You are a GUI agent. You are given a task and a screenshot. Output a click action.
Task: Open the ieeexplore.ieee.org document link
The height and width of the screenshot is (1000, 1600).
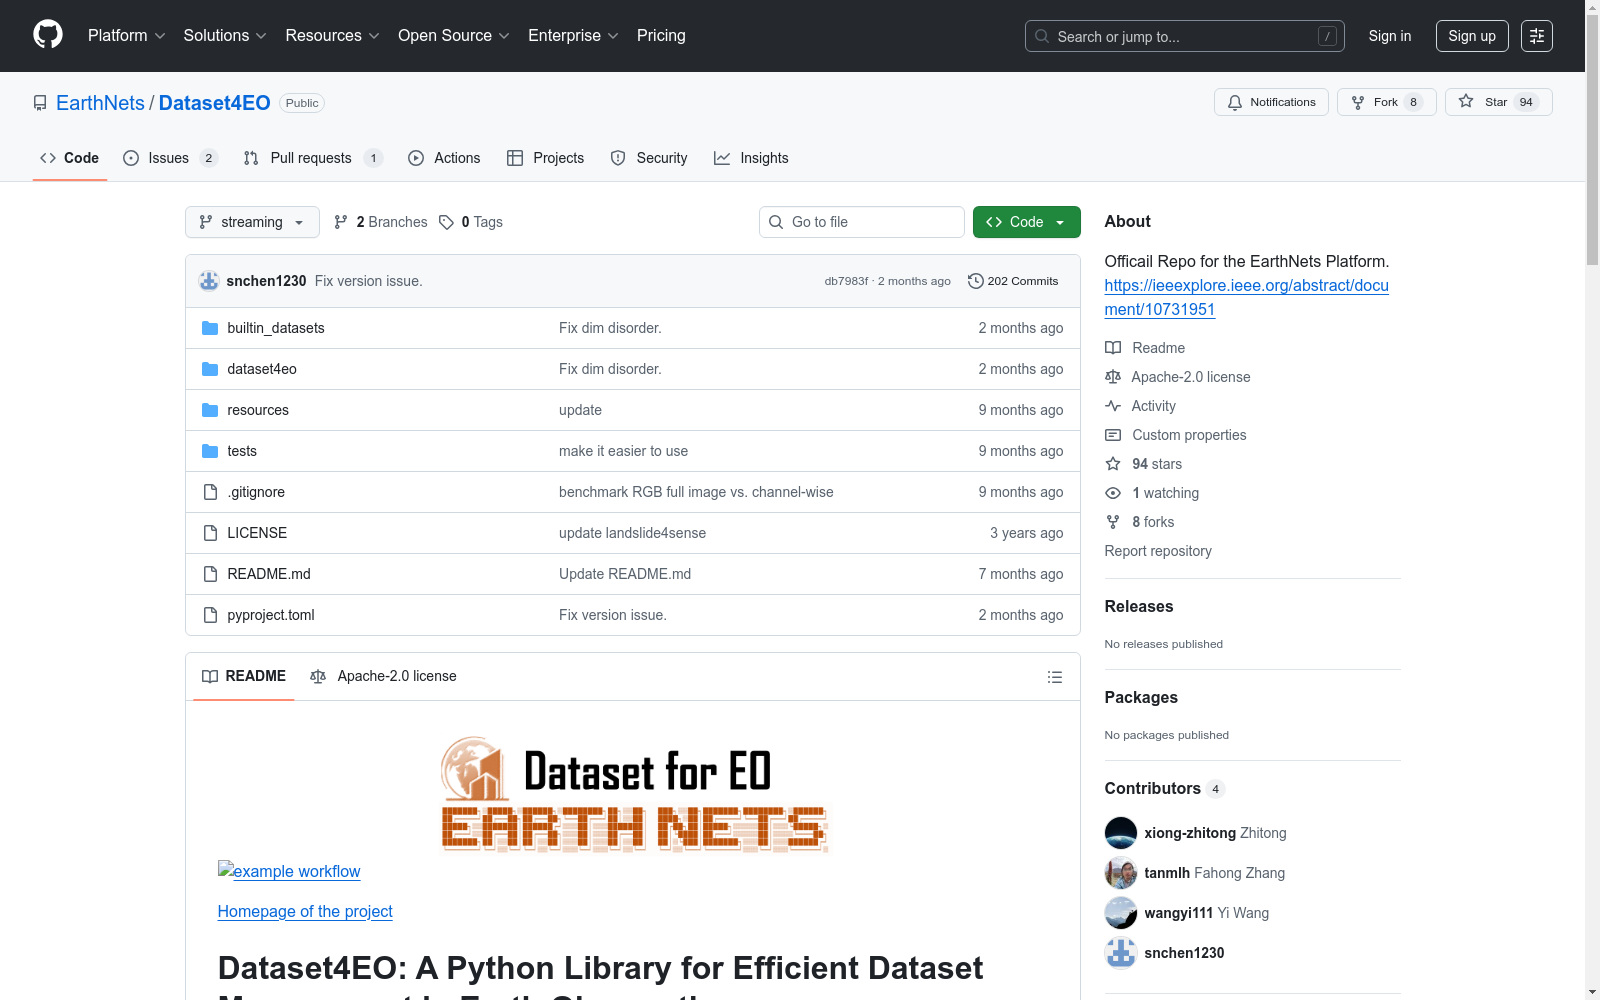(x=1246, y=297)
